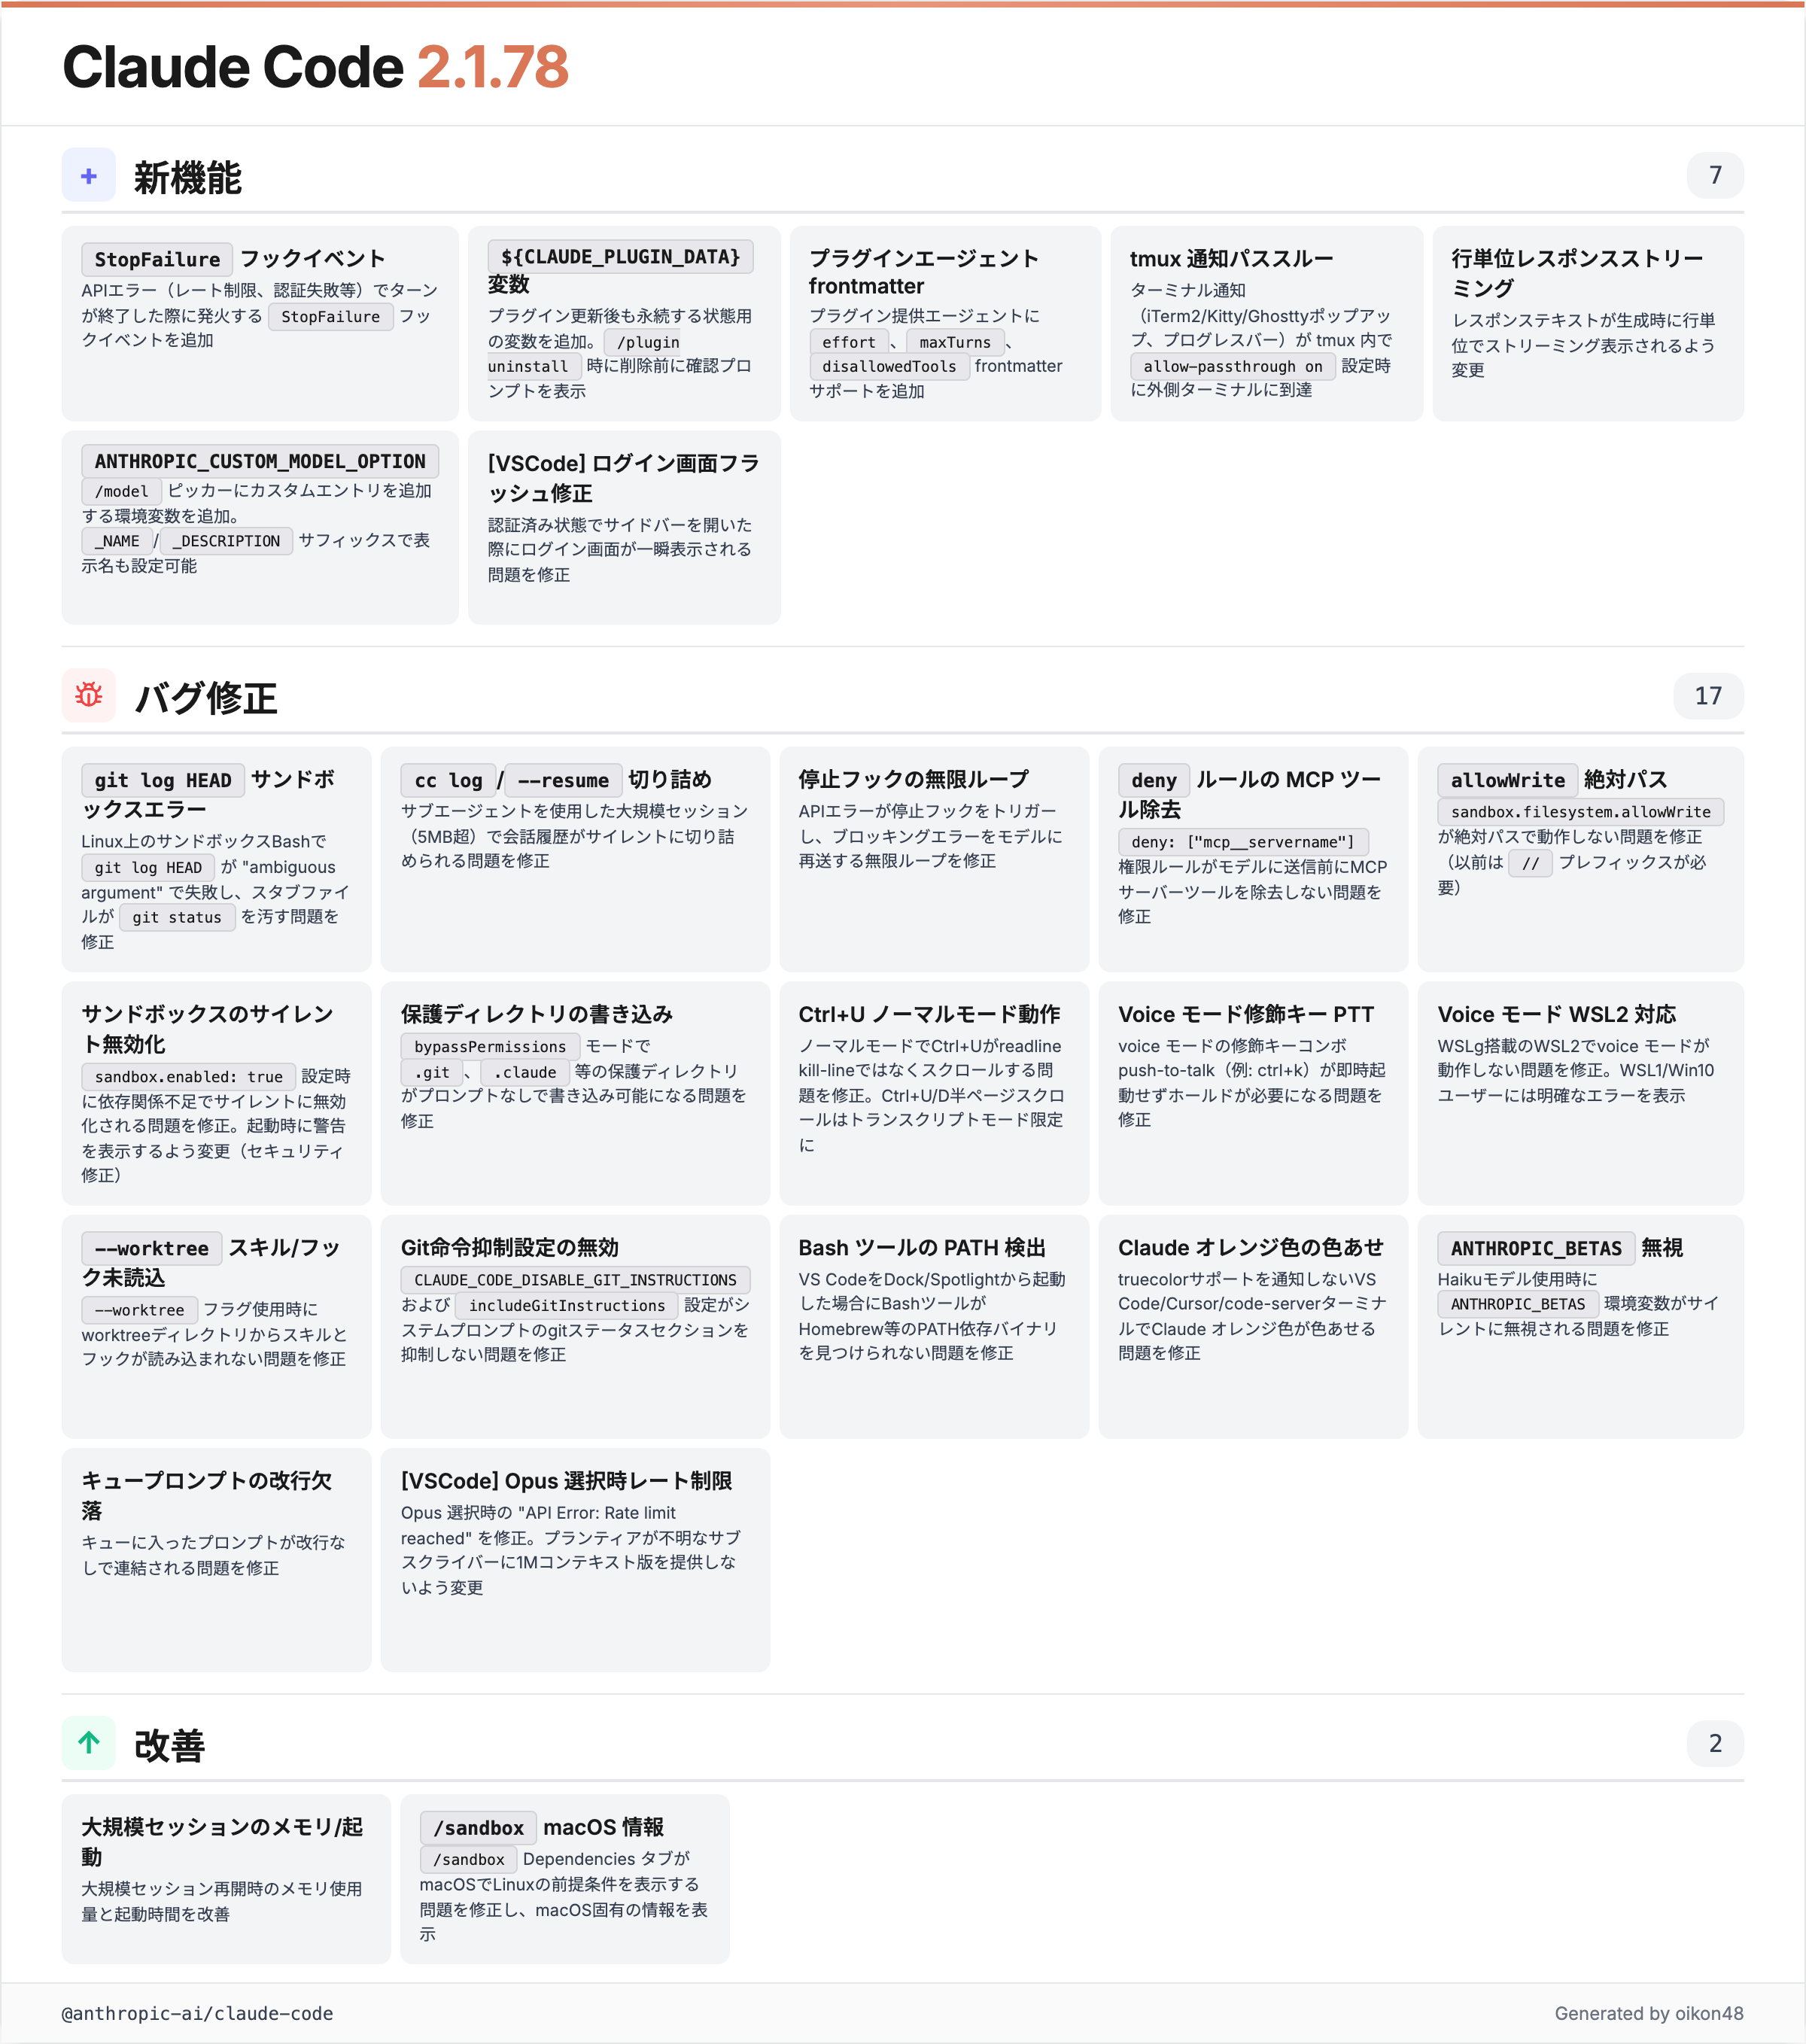Click the サンドボックスのサイレント無効化 card title
Viewport: 1806px width, 2044px height.
pos(207,1029)
